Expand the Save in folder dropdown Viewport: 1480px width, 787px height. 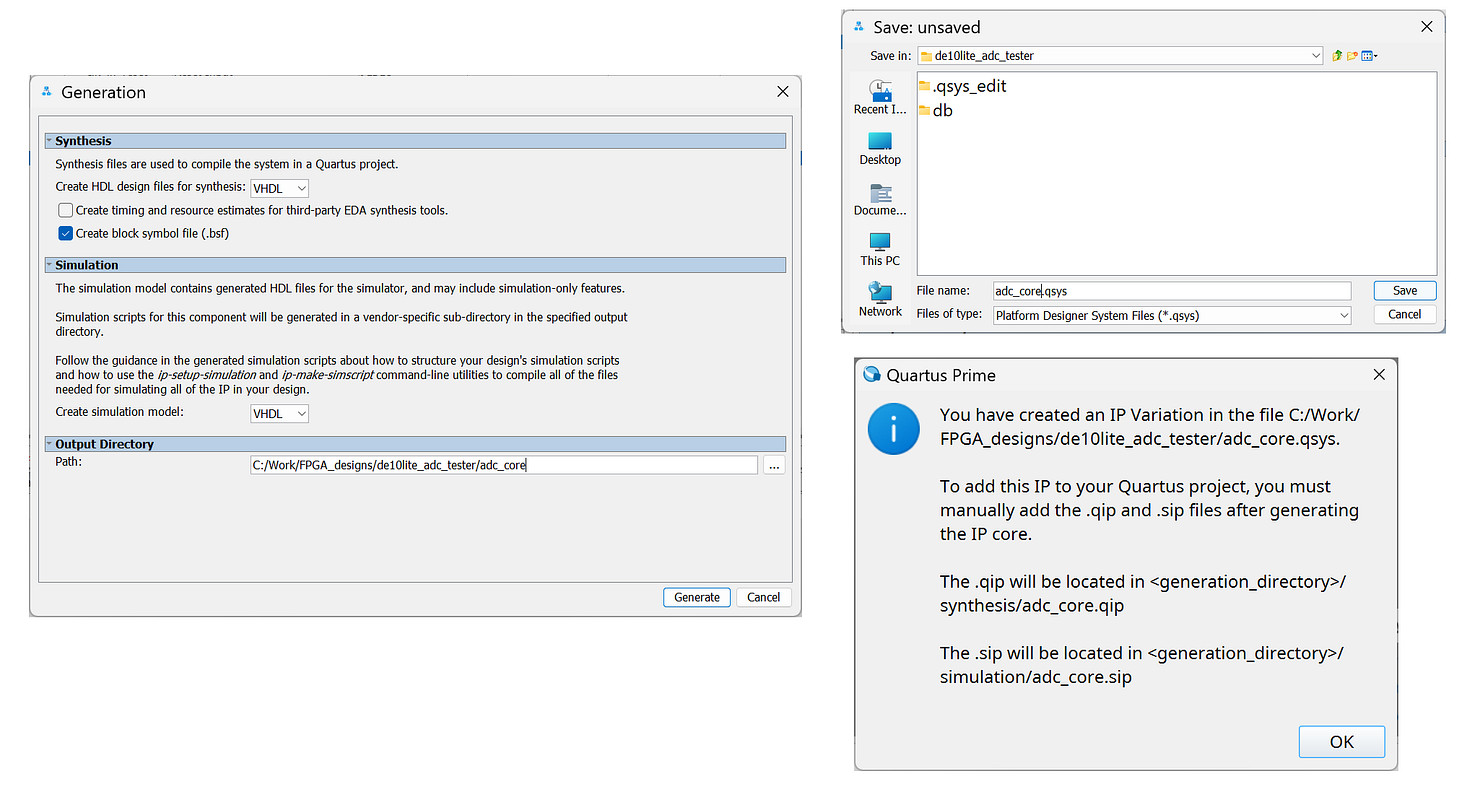(x=1316, y=56)
